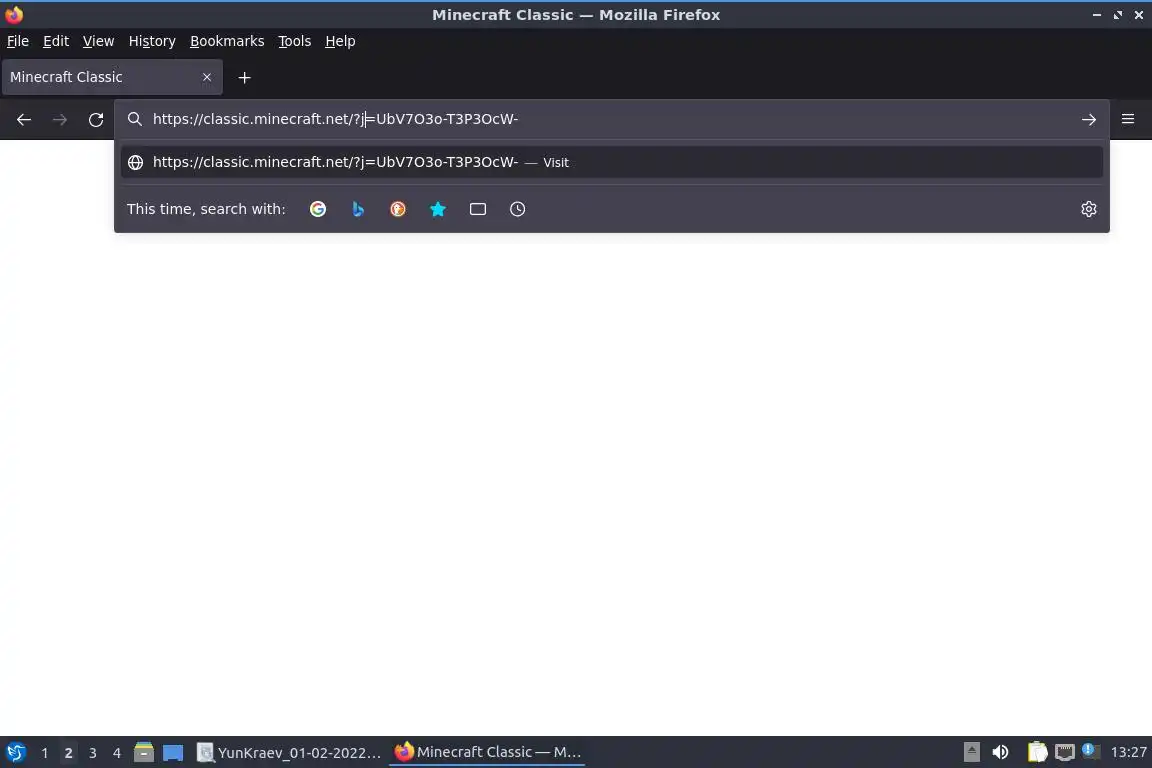The image size is (1152, 768).
Task: Open the File menu
Action: 18,41
